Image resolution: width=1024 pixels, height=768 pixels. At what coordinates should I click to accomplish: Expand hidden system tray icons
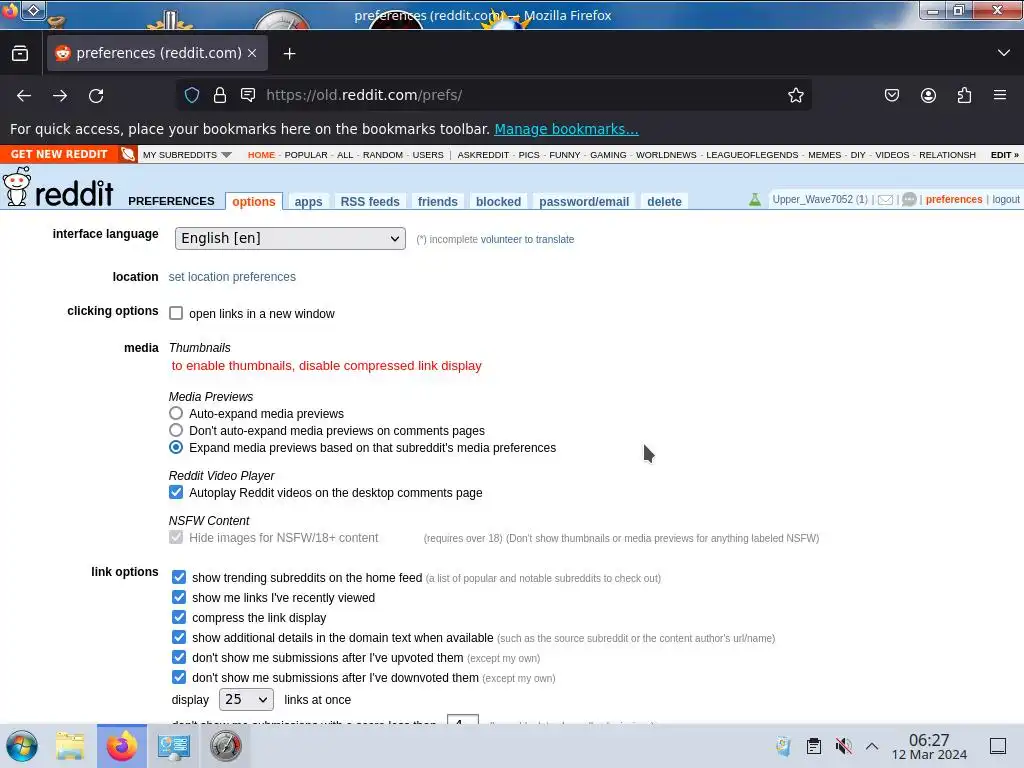(x=872, y=746)
